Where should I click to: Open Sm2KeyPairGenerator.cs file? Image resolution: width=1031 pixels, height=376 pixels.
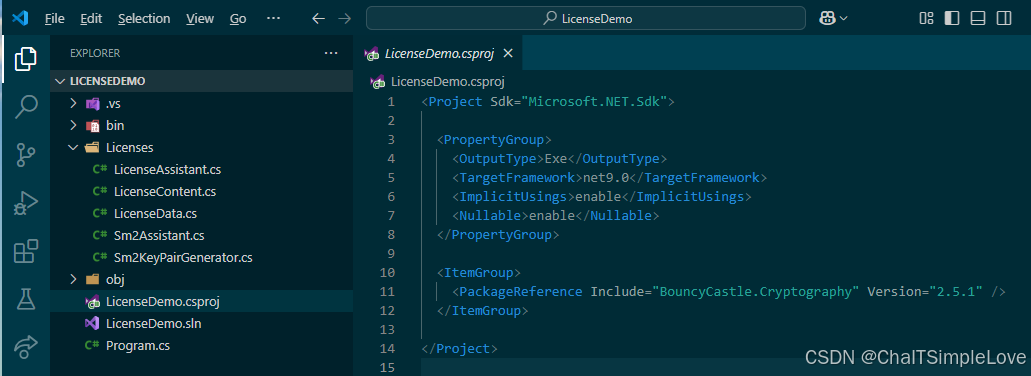click(183, 258)
